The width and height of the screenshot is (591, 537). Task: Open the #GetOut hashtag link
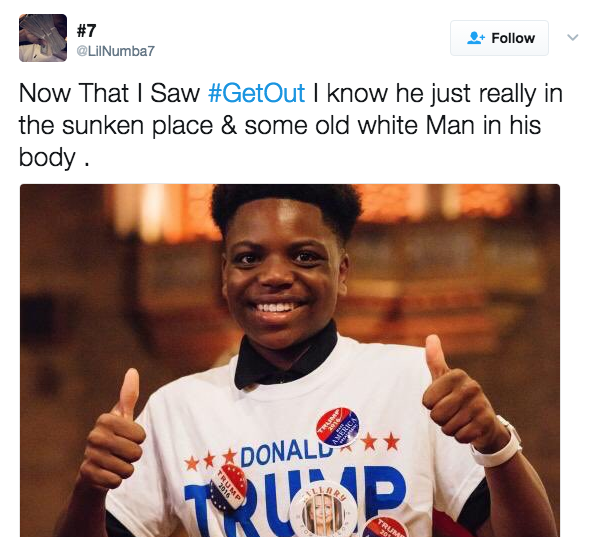click(x=256, y=93)
